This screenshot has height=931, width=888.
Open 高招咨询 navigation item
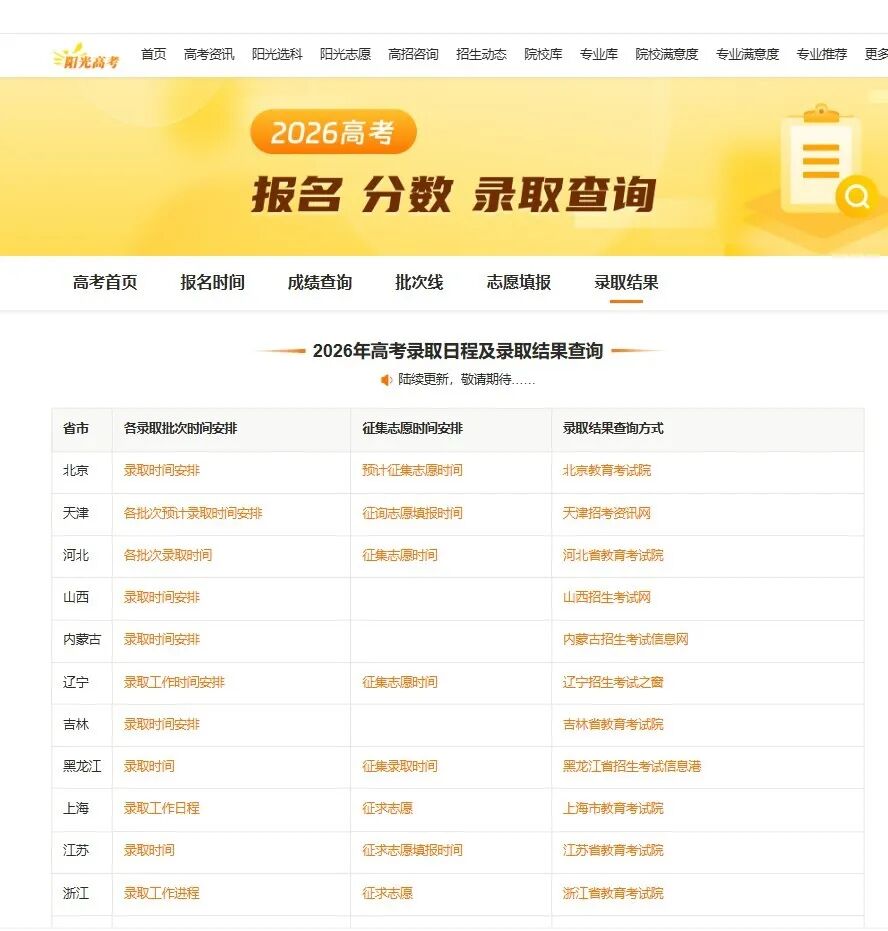tap(413, 54)
